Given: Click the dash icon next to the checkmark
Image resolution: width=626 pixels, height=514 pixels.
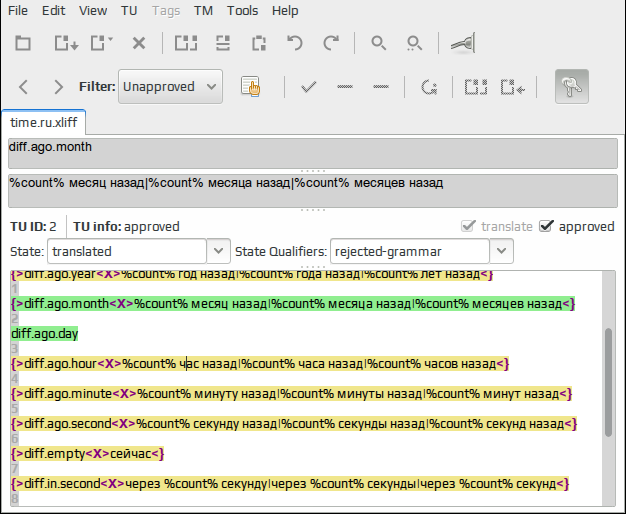Looking at the screenshot, I should [345, 86].
